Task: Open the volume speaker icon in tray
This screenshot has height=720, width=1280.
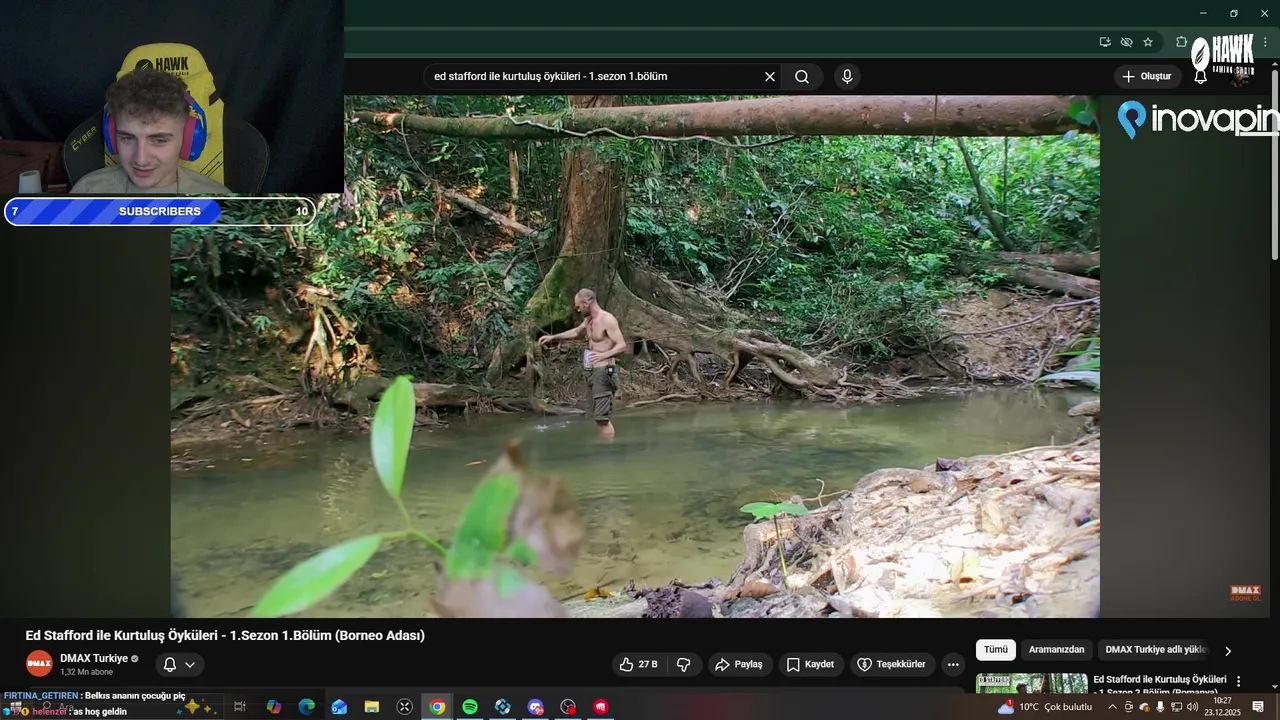Action: 1192,707
